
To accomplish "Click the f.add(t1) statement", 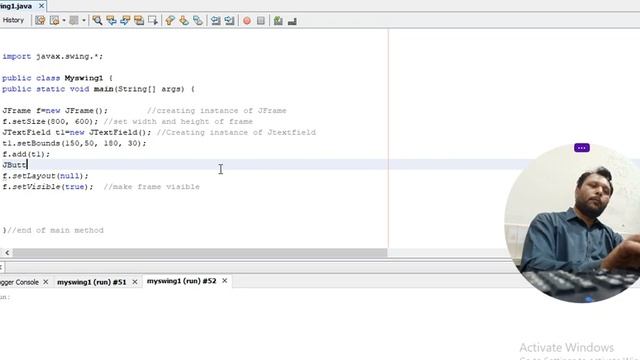I will click(26, 154).
